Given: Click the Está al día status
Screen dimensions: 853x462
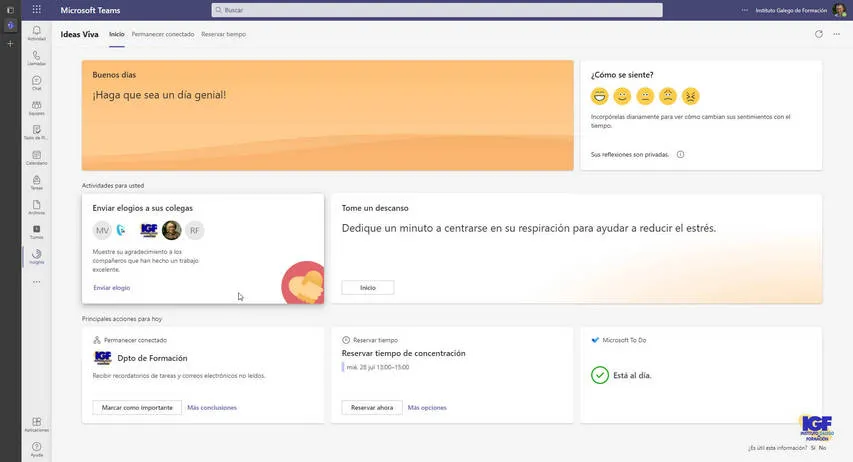Looking at the screenshot, I should click(632, 375).
